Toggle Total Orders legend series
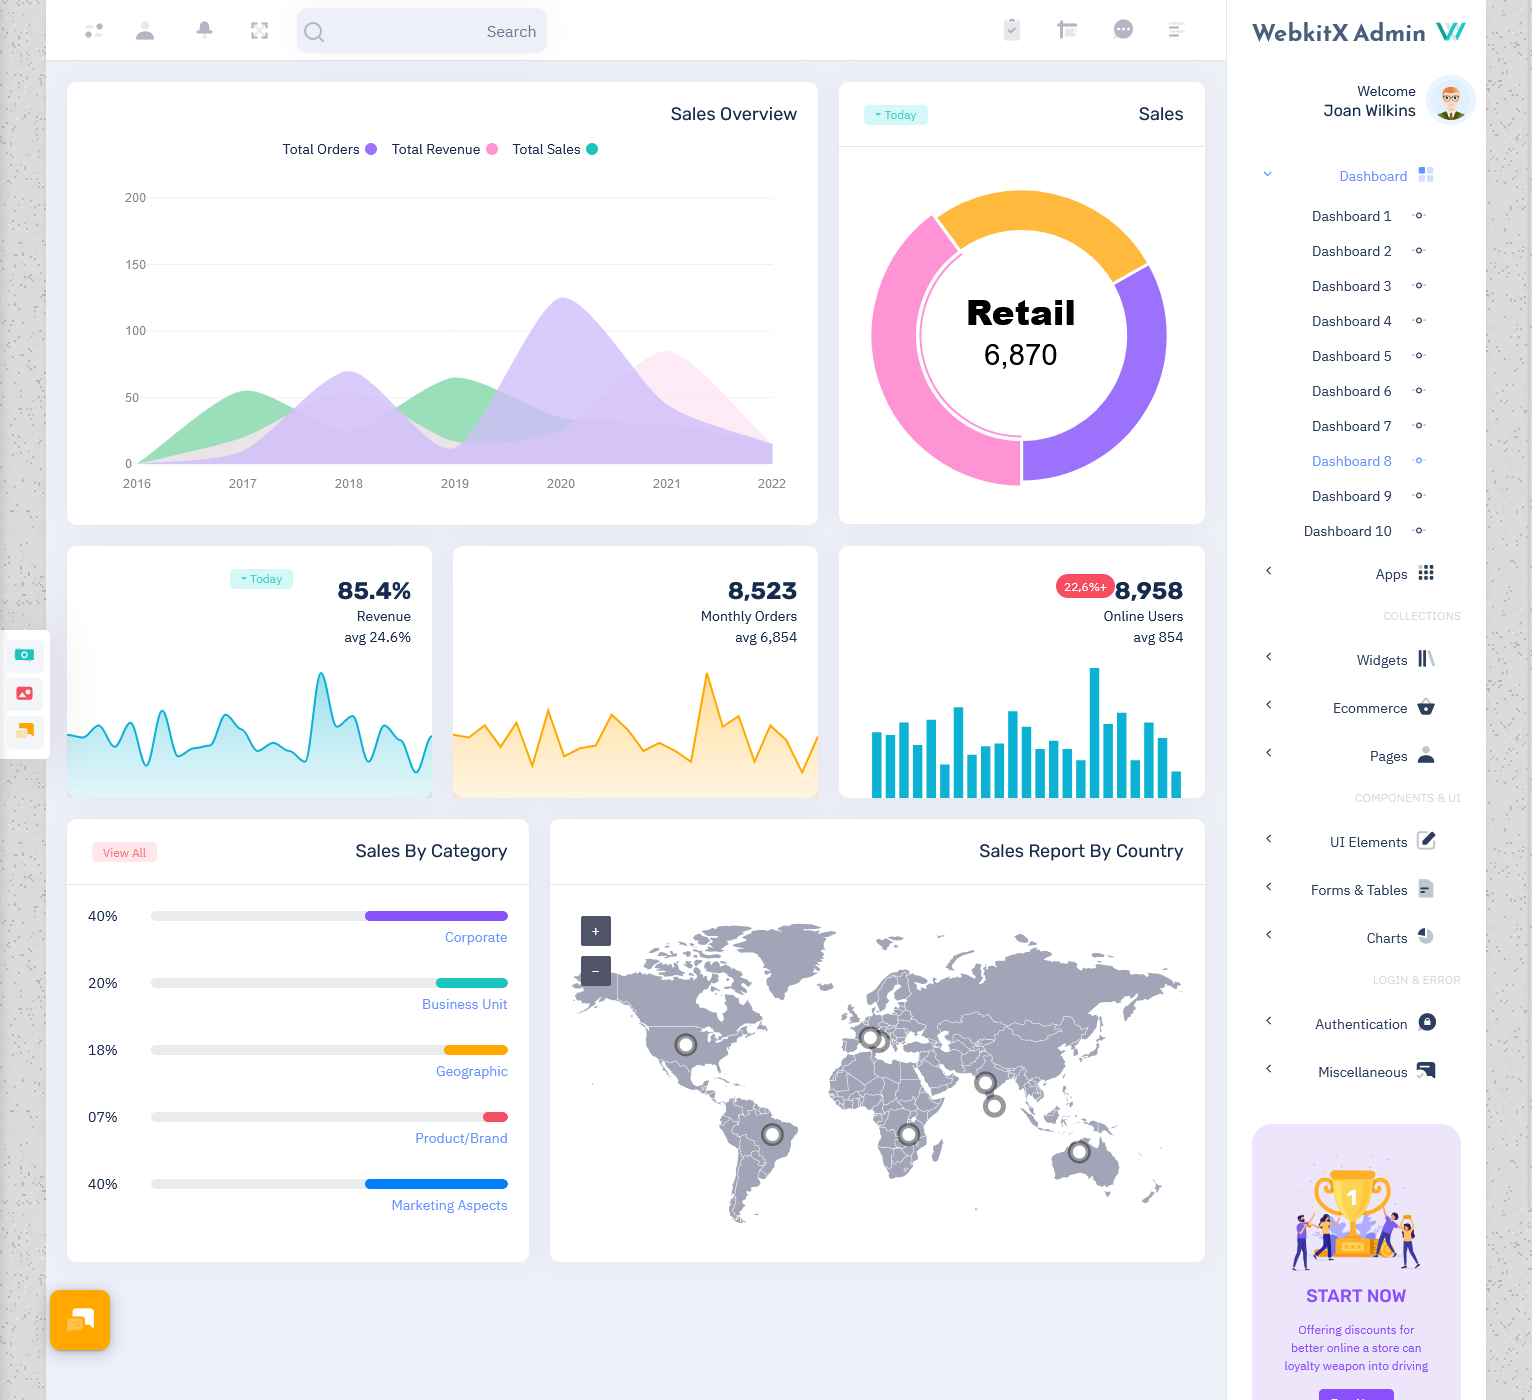 click(x=329, y=149)
